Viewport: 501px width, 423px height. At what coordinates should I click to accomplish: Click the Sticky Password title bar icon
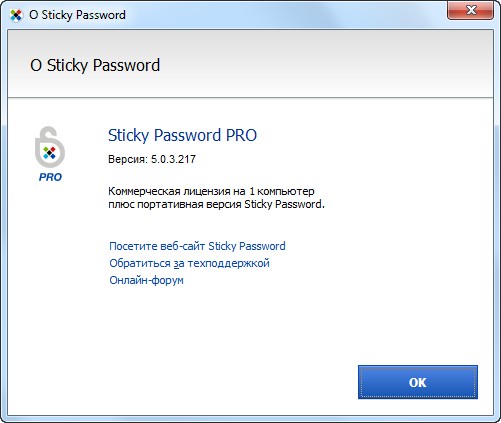click(16, 15)
